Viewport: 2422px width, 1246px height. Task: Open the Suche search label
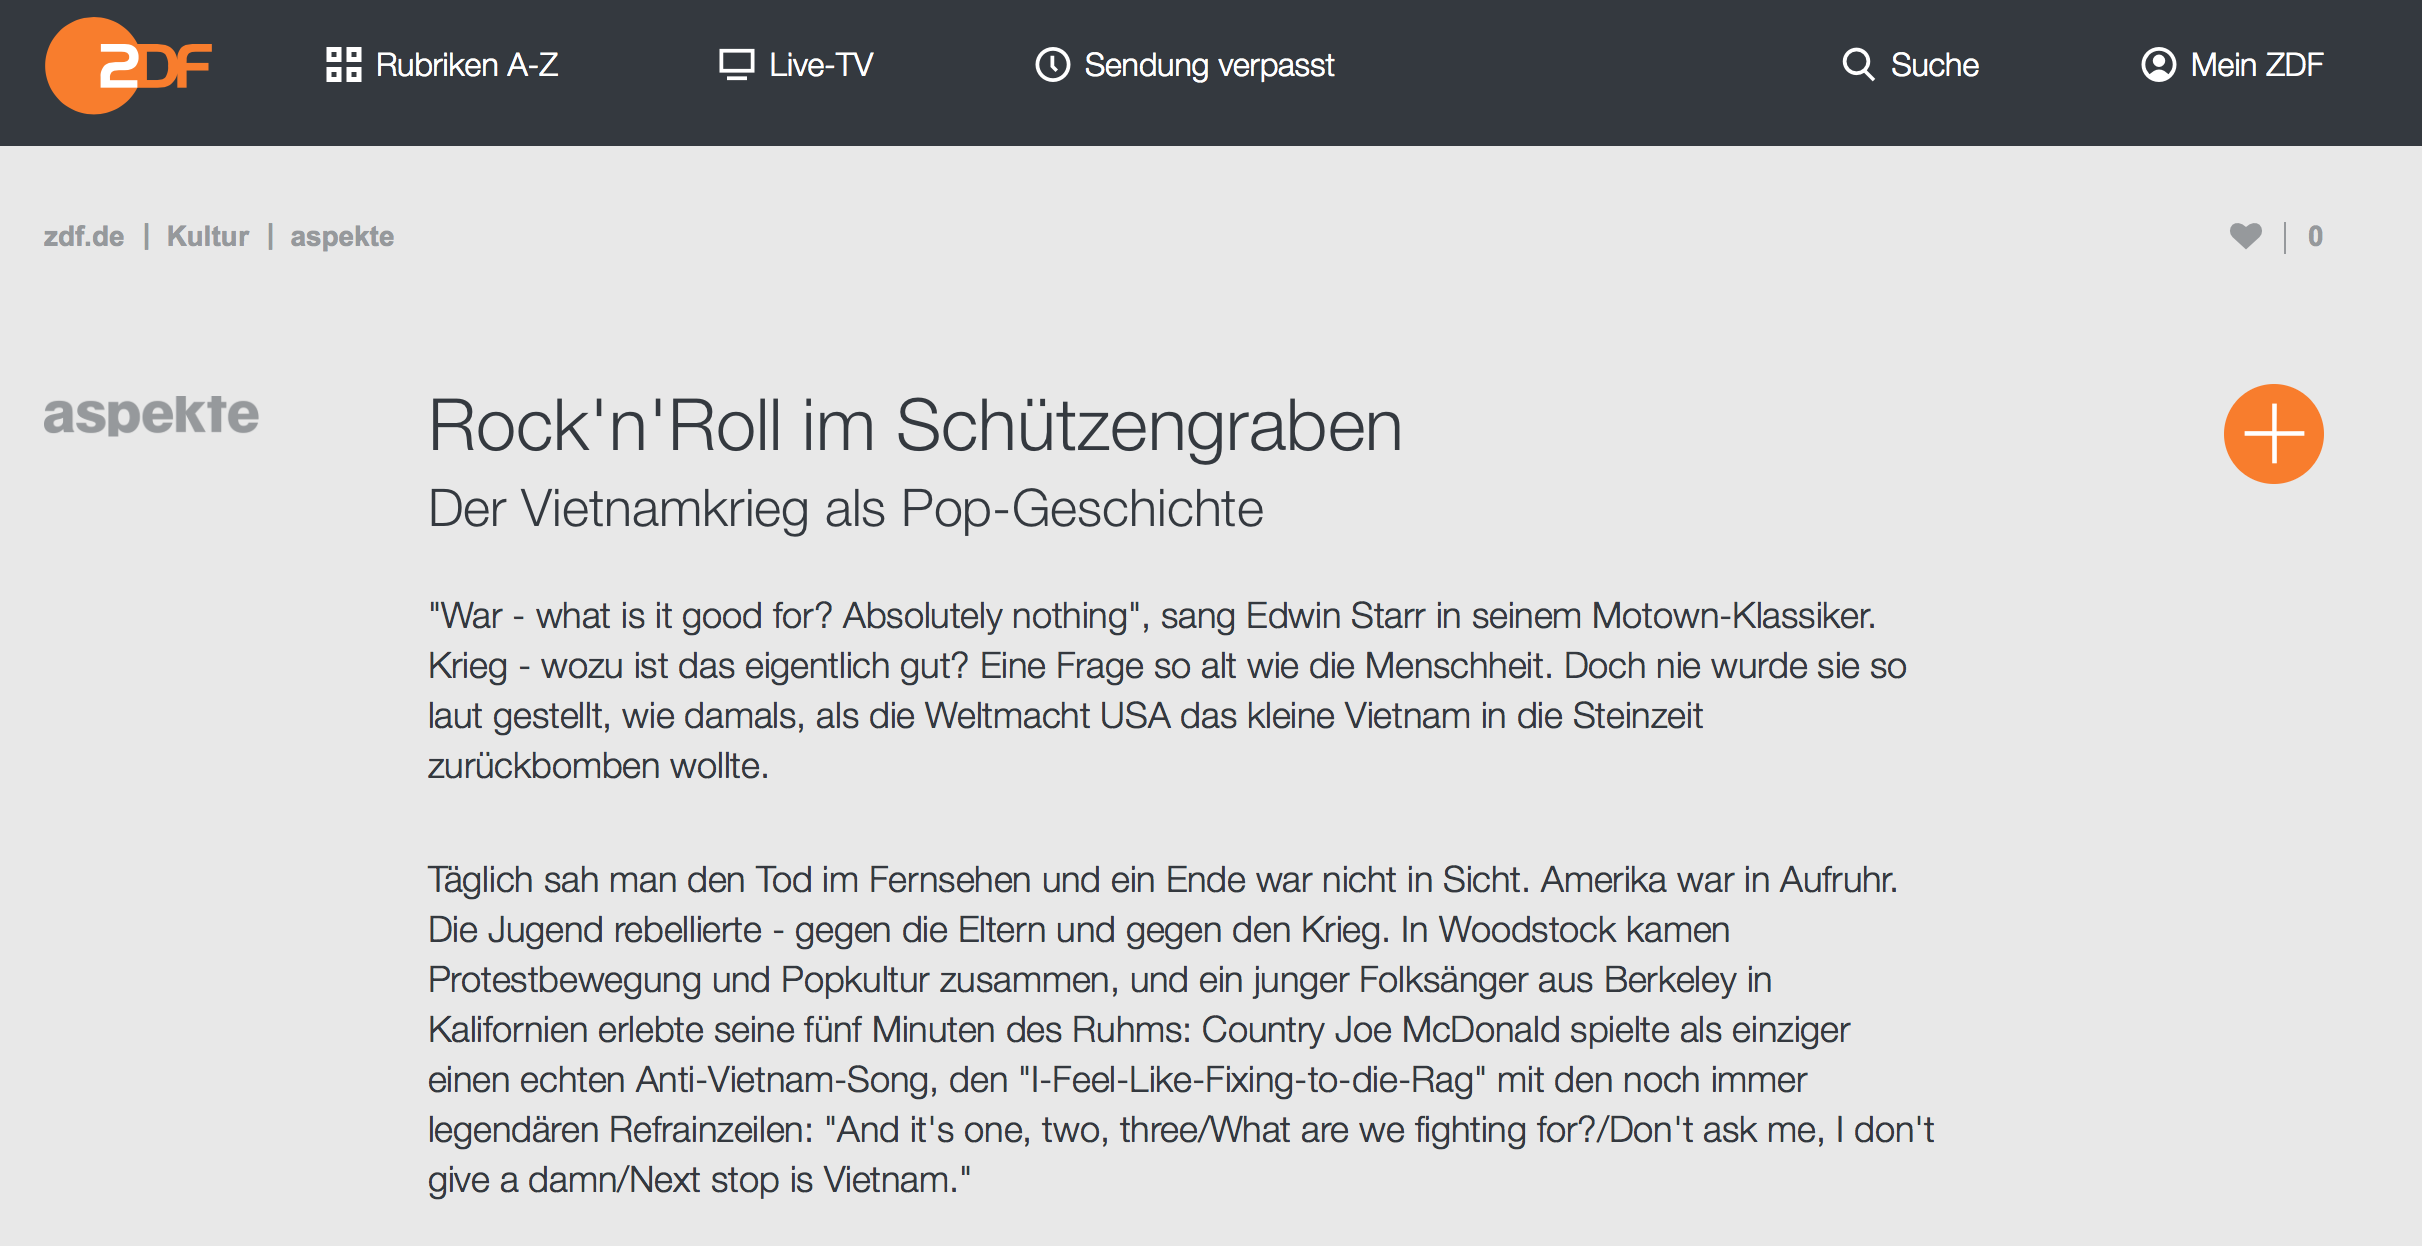point(1935,65)
